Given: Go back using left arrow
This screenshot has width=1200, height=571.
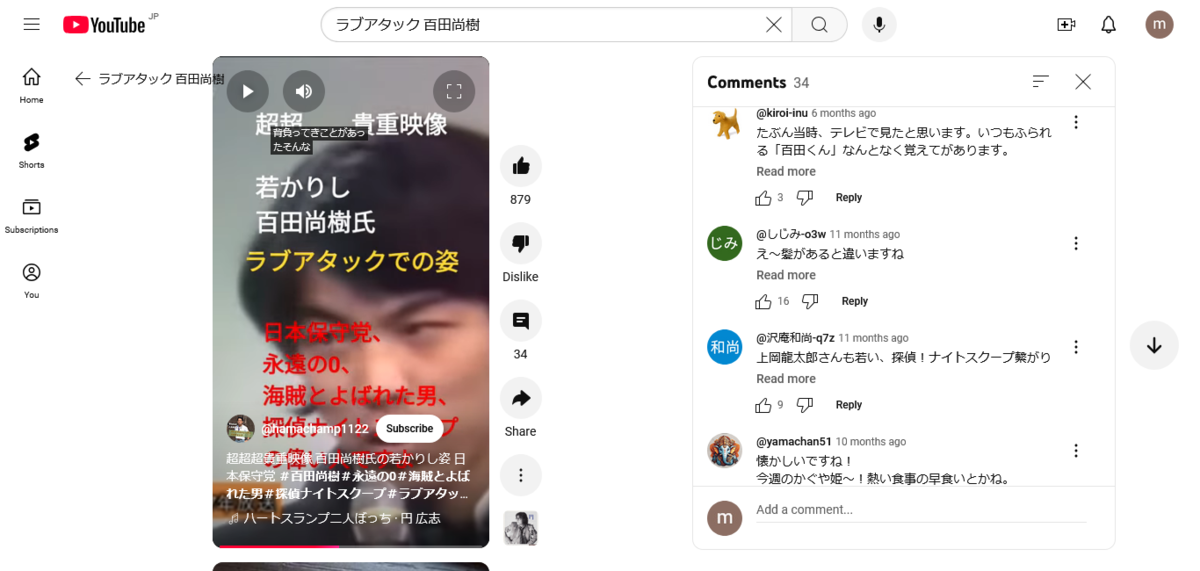Looking at the screenshot, I should click(83, 79).
